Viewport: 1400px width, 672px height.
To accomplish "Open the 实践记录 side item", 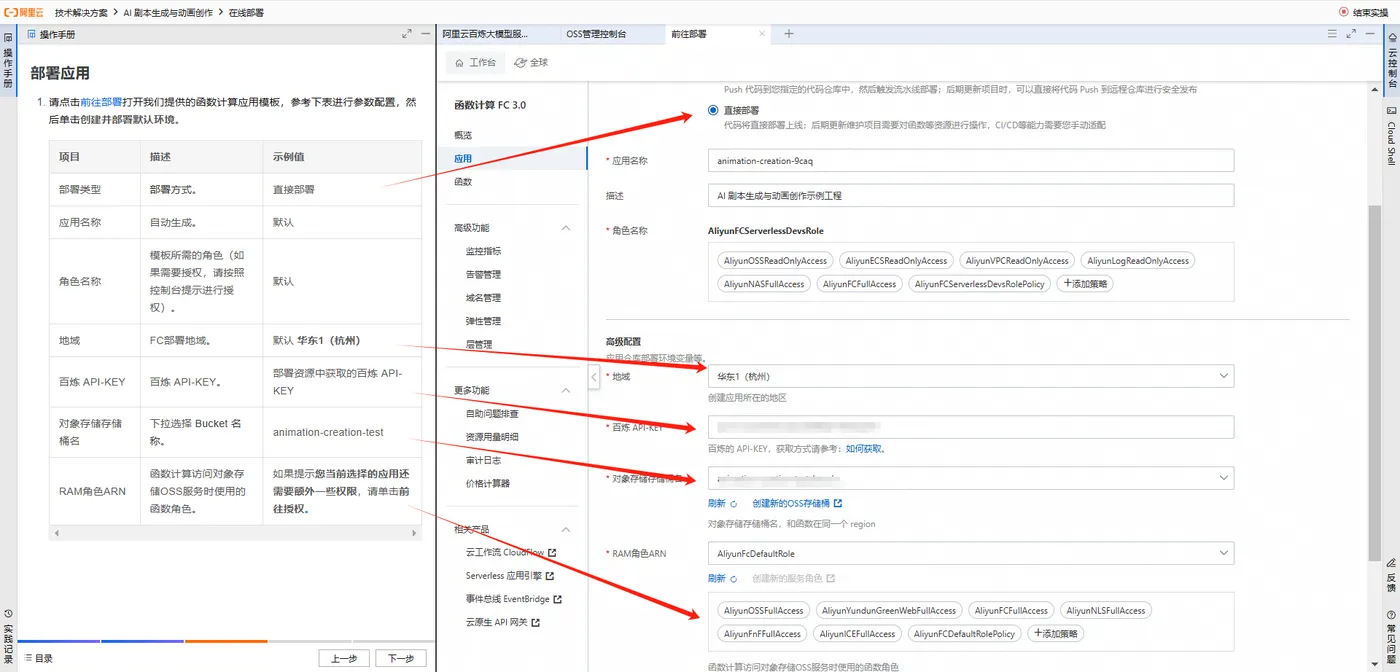I will [x=8, y=637].
